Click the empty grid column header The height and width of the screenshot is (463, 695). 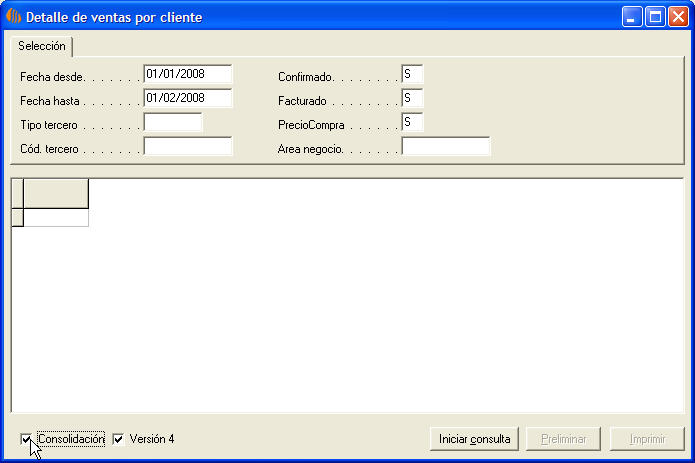pyautogui.click(x=56, y=194)
